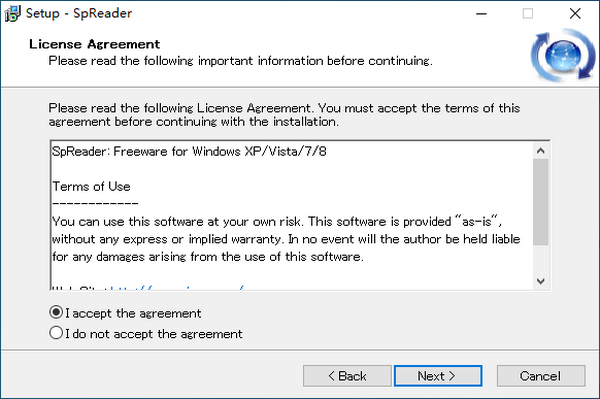Click the "Setup - SpReader" title bar text
This screenshot has height=399, width=600.
coord(79,13)
